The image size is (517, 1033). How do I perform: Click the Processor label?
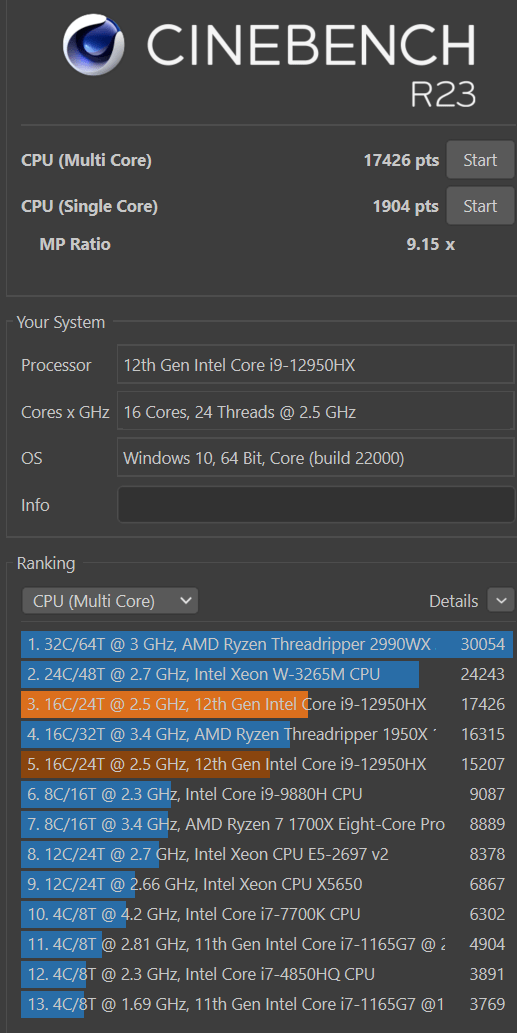pos(57,365)
